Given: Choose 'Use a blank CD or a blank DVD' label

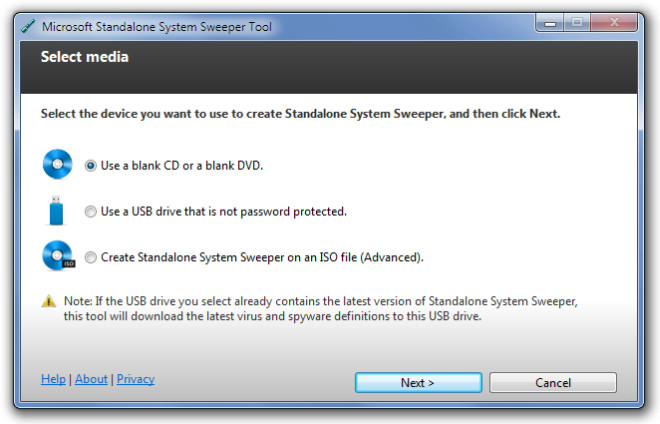Looking at the screenshot, I should pyautogui.click(x=182, y=165).
